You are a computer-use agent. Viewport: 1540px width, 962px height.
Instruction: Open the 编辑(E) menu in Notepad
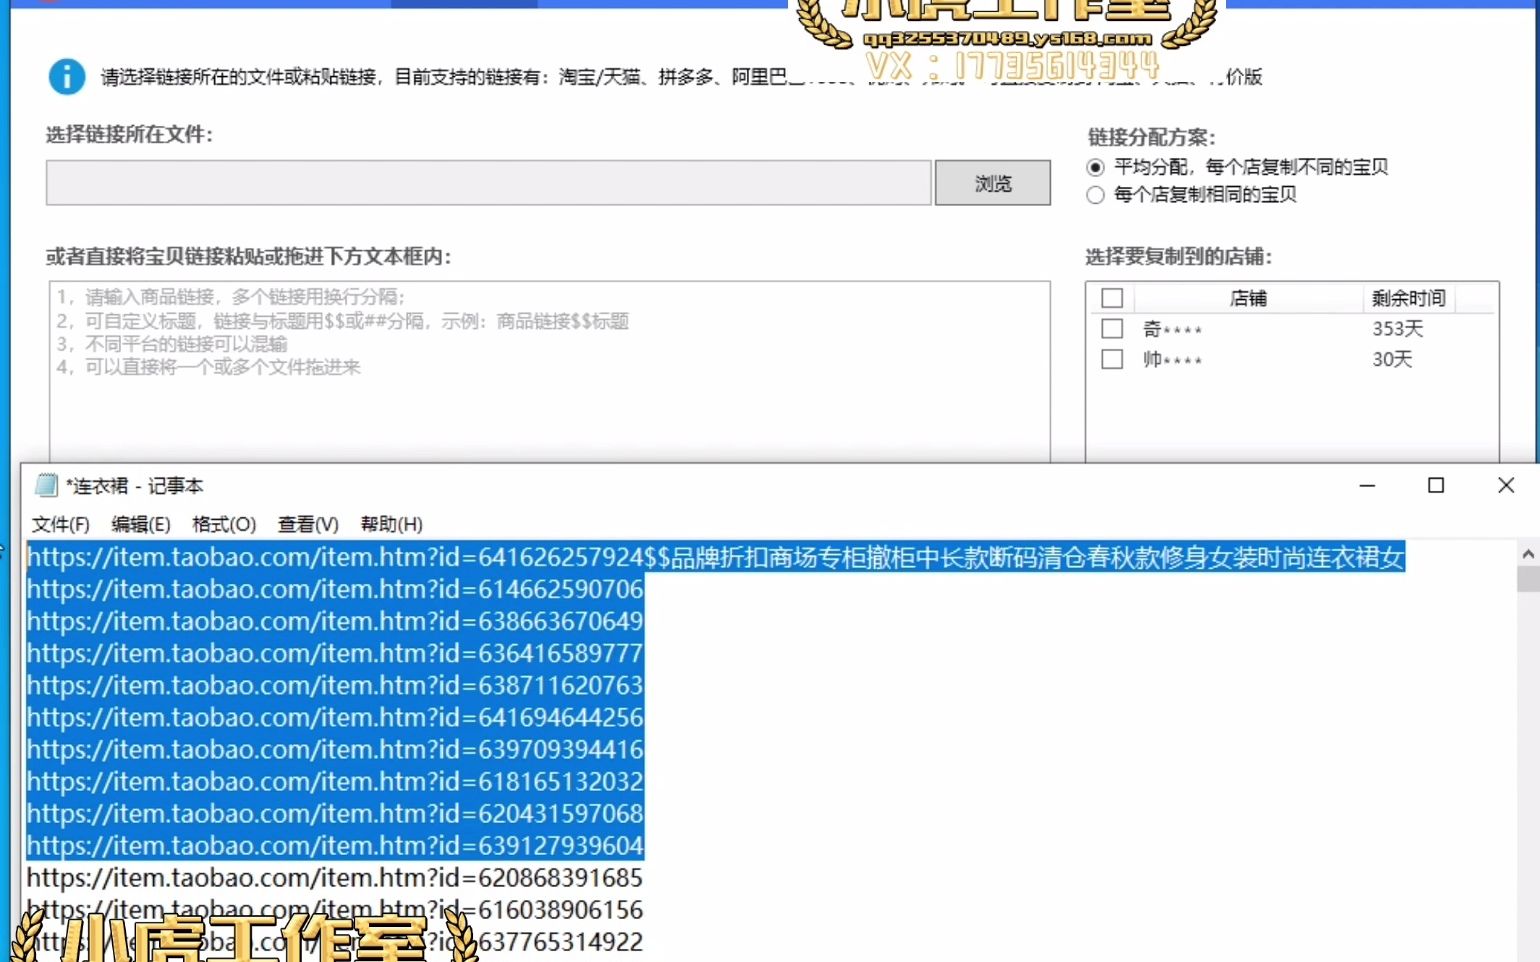click(141, 524)
